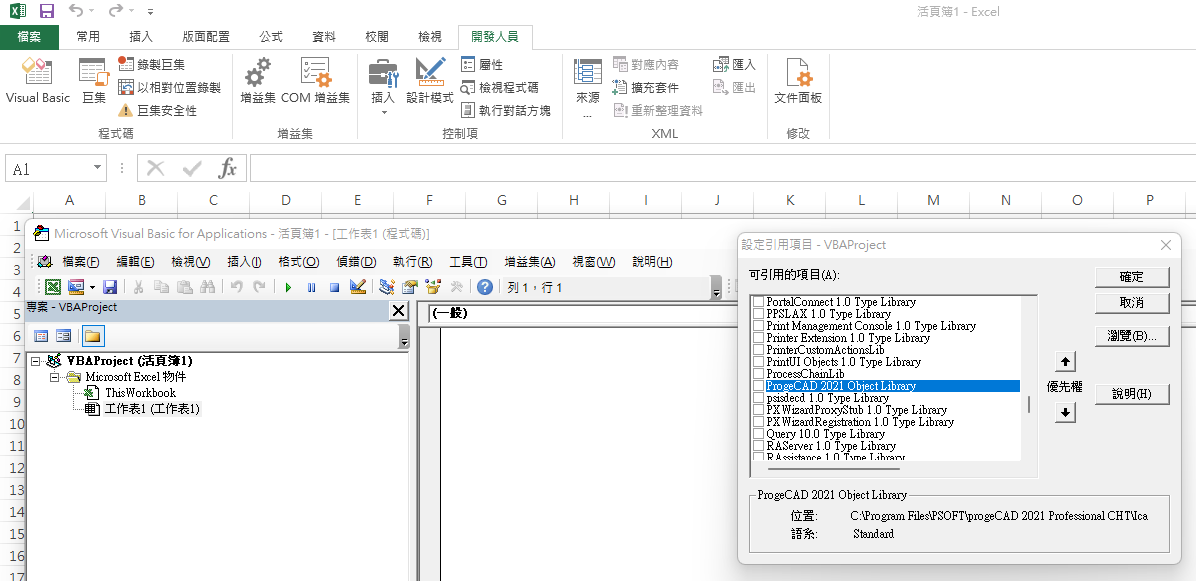Select ThisWorkbook in project tree

click(x=140, y=393)
